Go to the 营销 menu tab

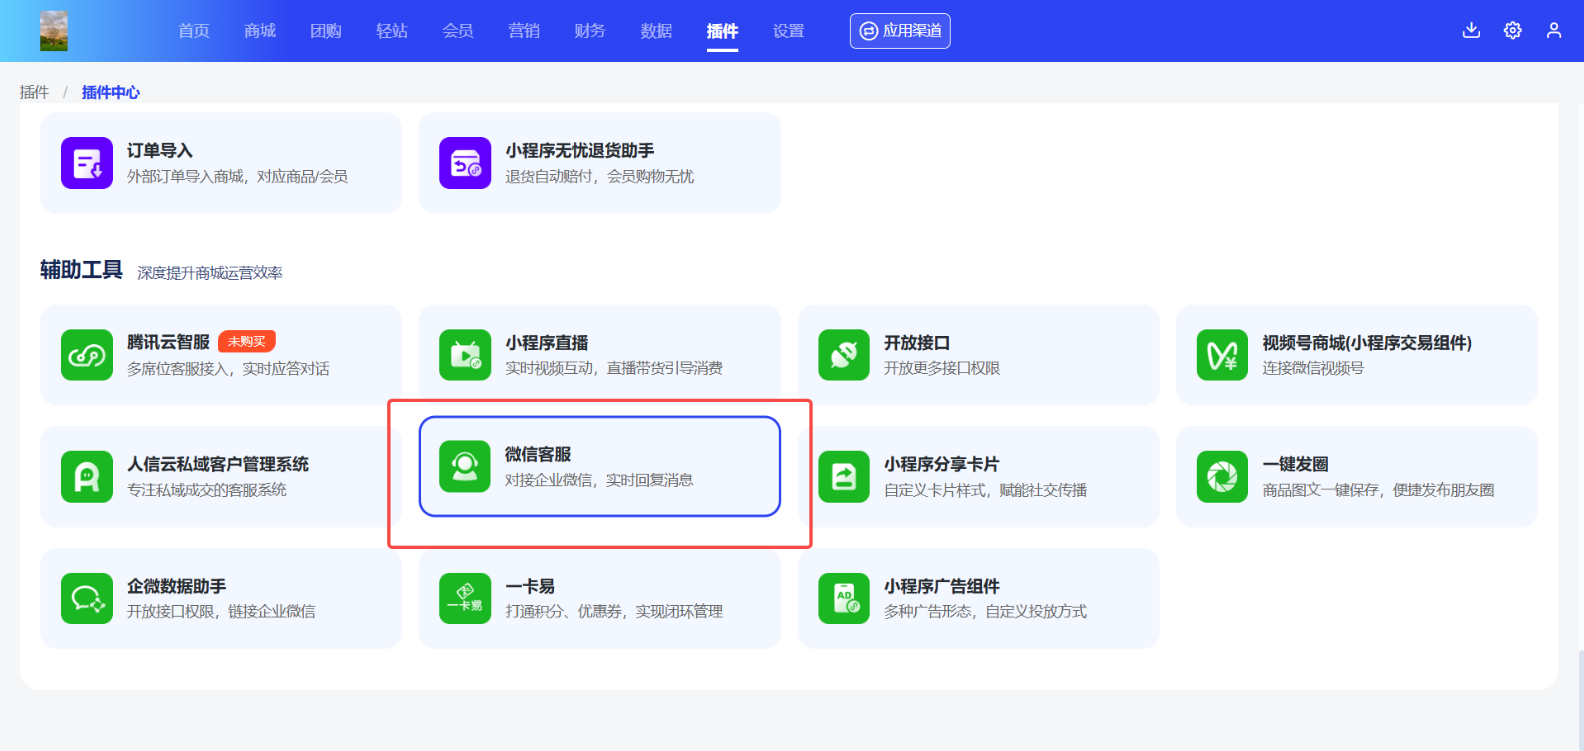tap(524, 31)
